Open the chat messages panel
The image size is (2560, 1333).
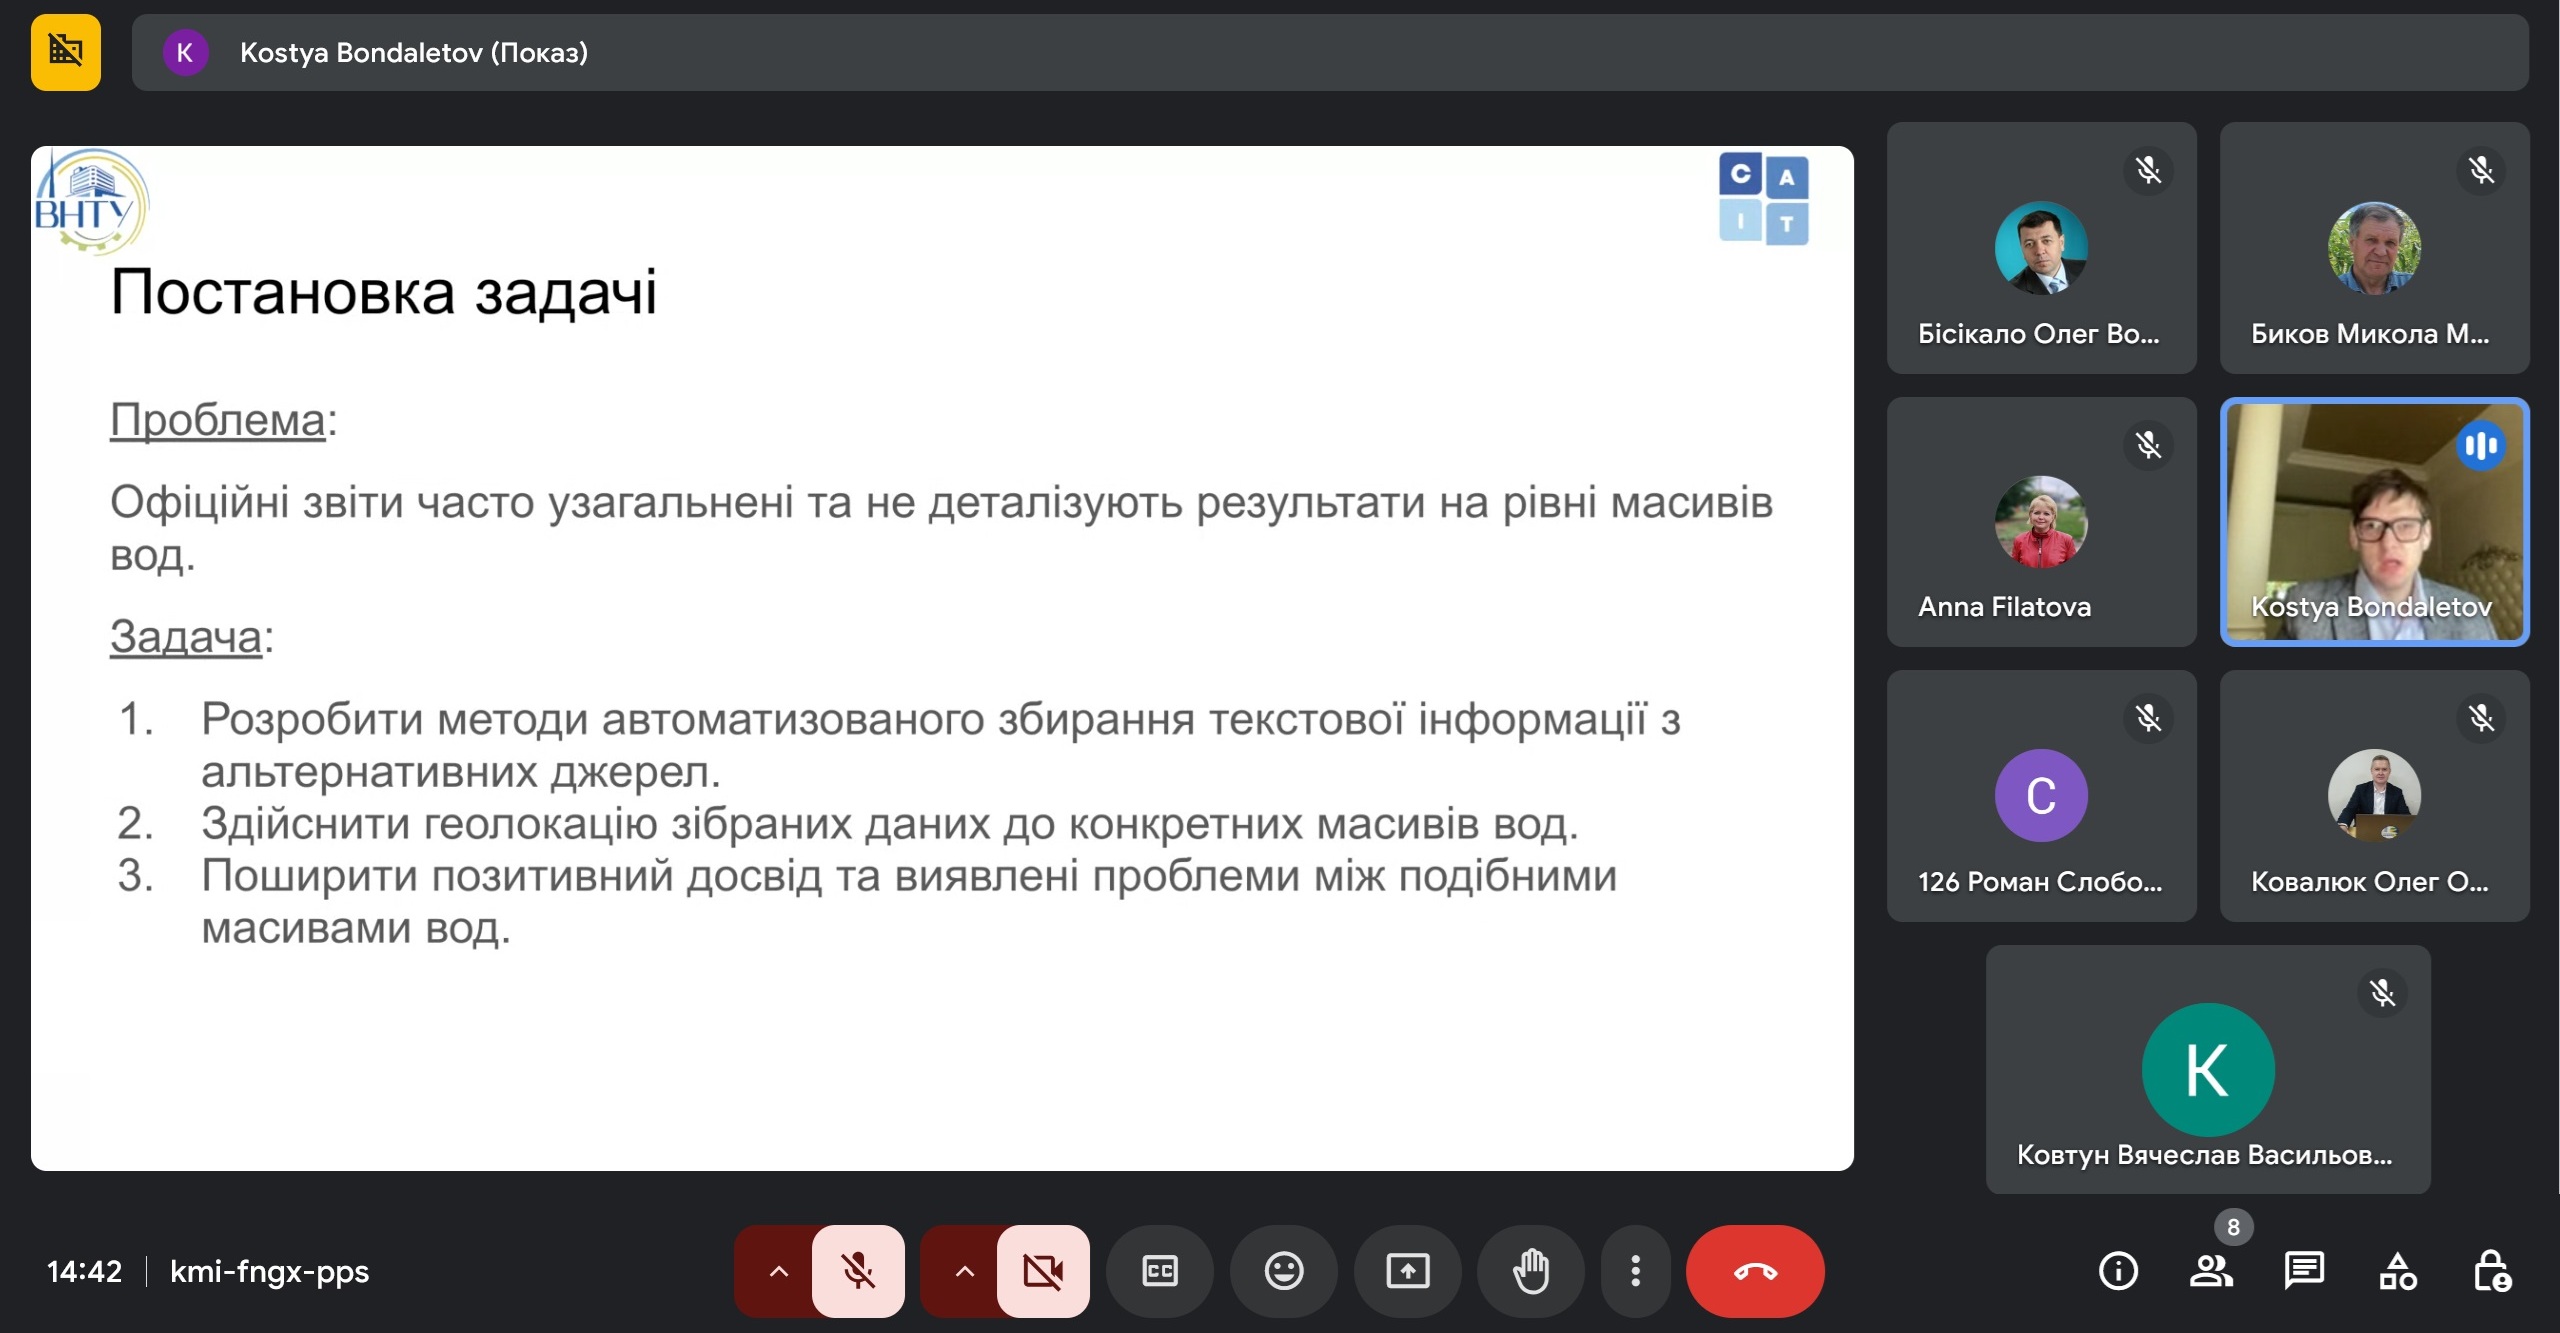coord(2304,1271)
